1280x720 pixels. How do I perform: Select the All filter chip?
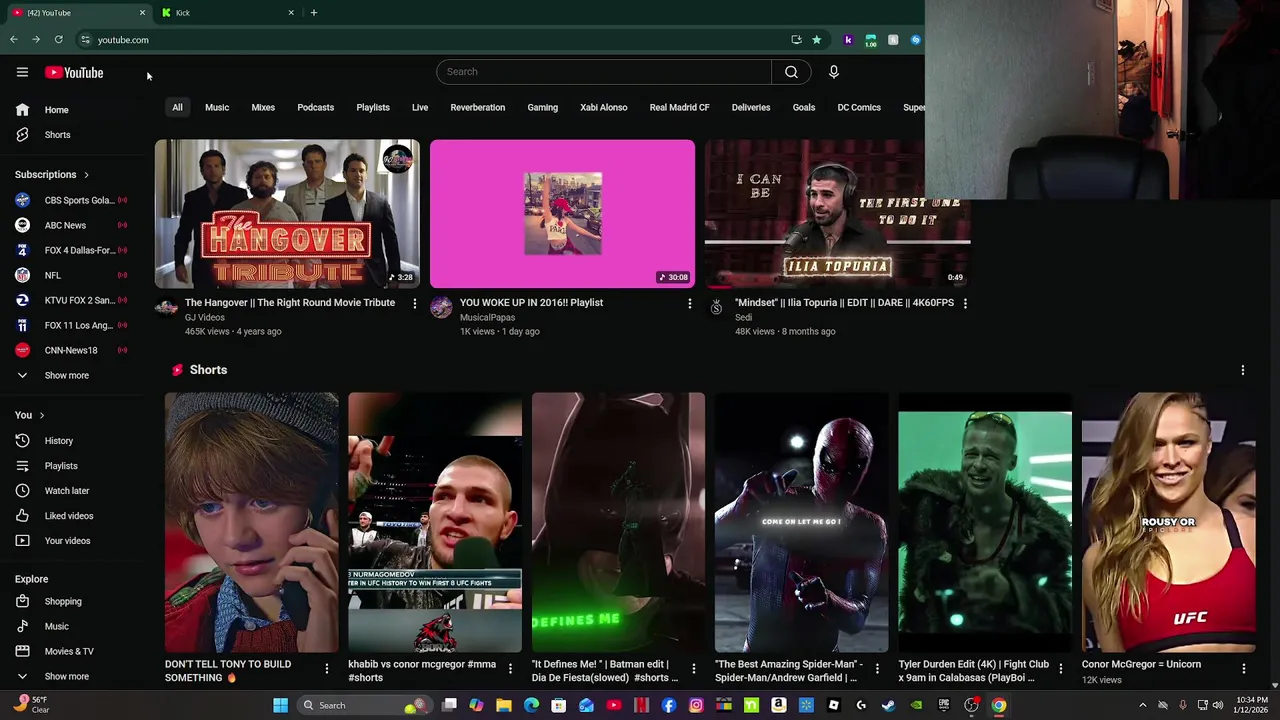[177, 108]
